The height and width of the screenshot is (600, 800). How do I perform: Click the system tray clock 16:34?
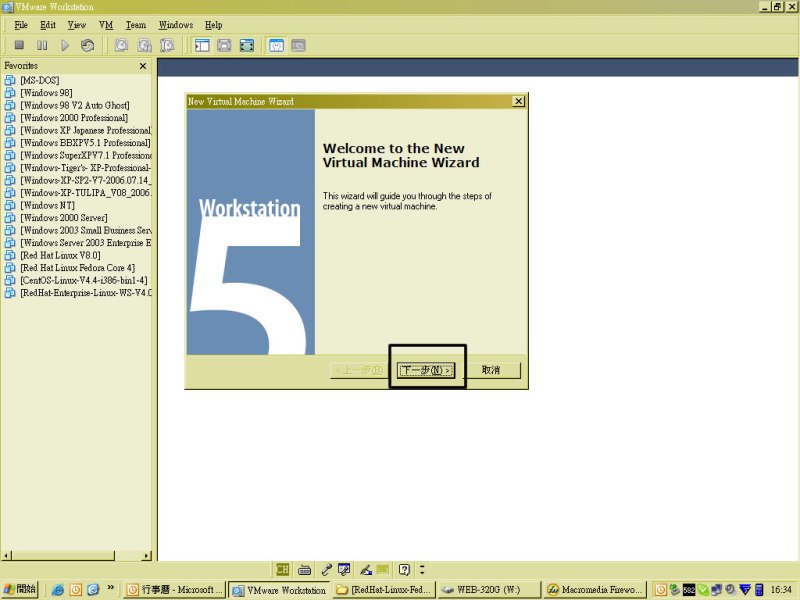tap(781, 590)
